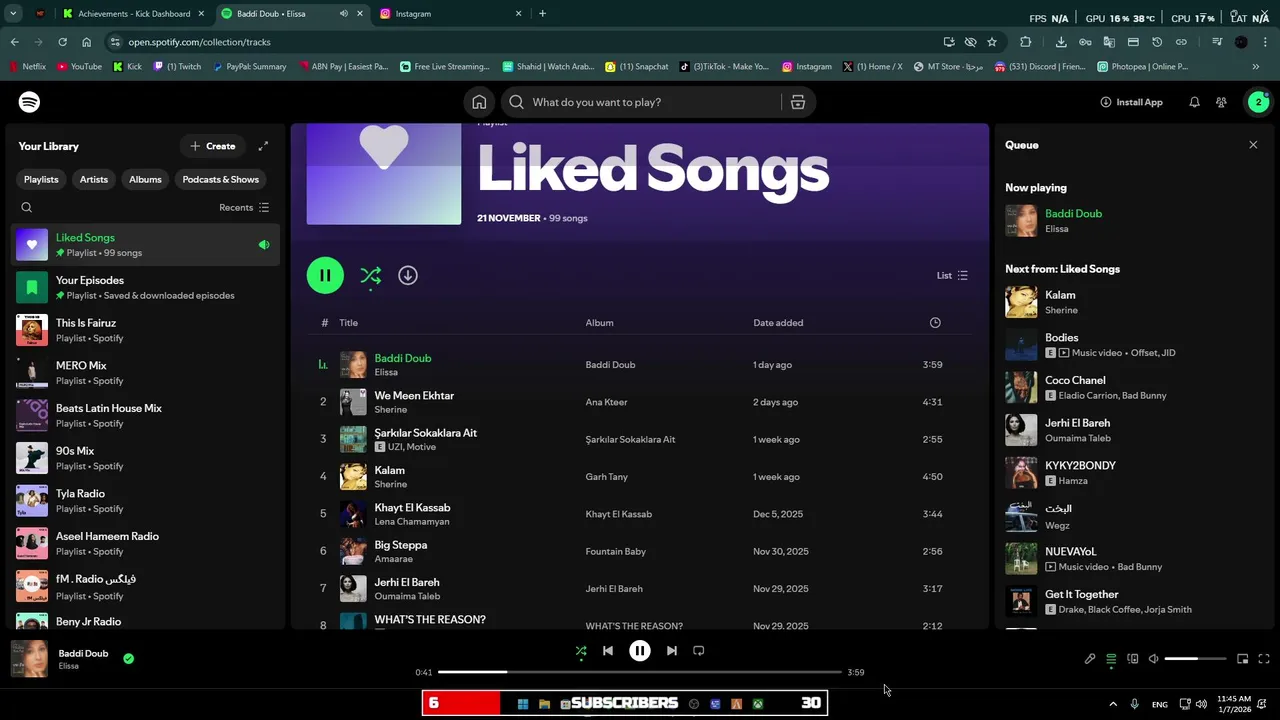Open the Ana Kteer album link
1280x720 pixels.
[606, 402]
